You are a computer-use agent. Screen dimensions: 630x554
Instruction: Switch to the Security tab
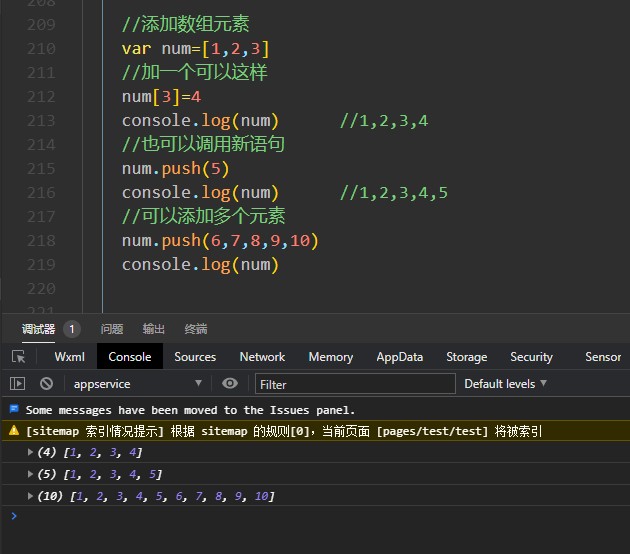pyautogui.click(x=531, y=357)
